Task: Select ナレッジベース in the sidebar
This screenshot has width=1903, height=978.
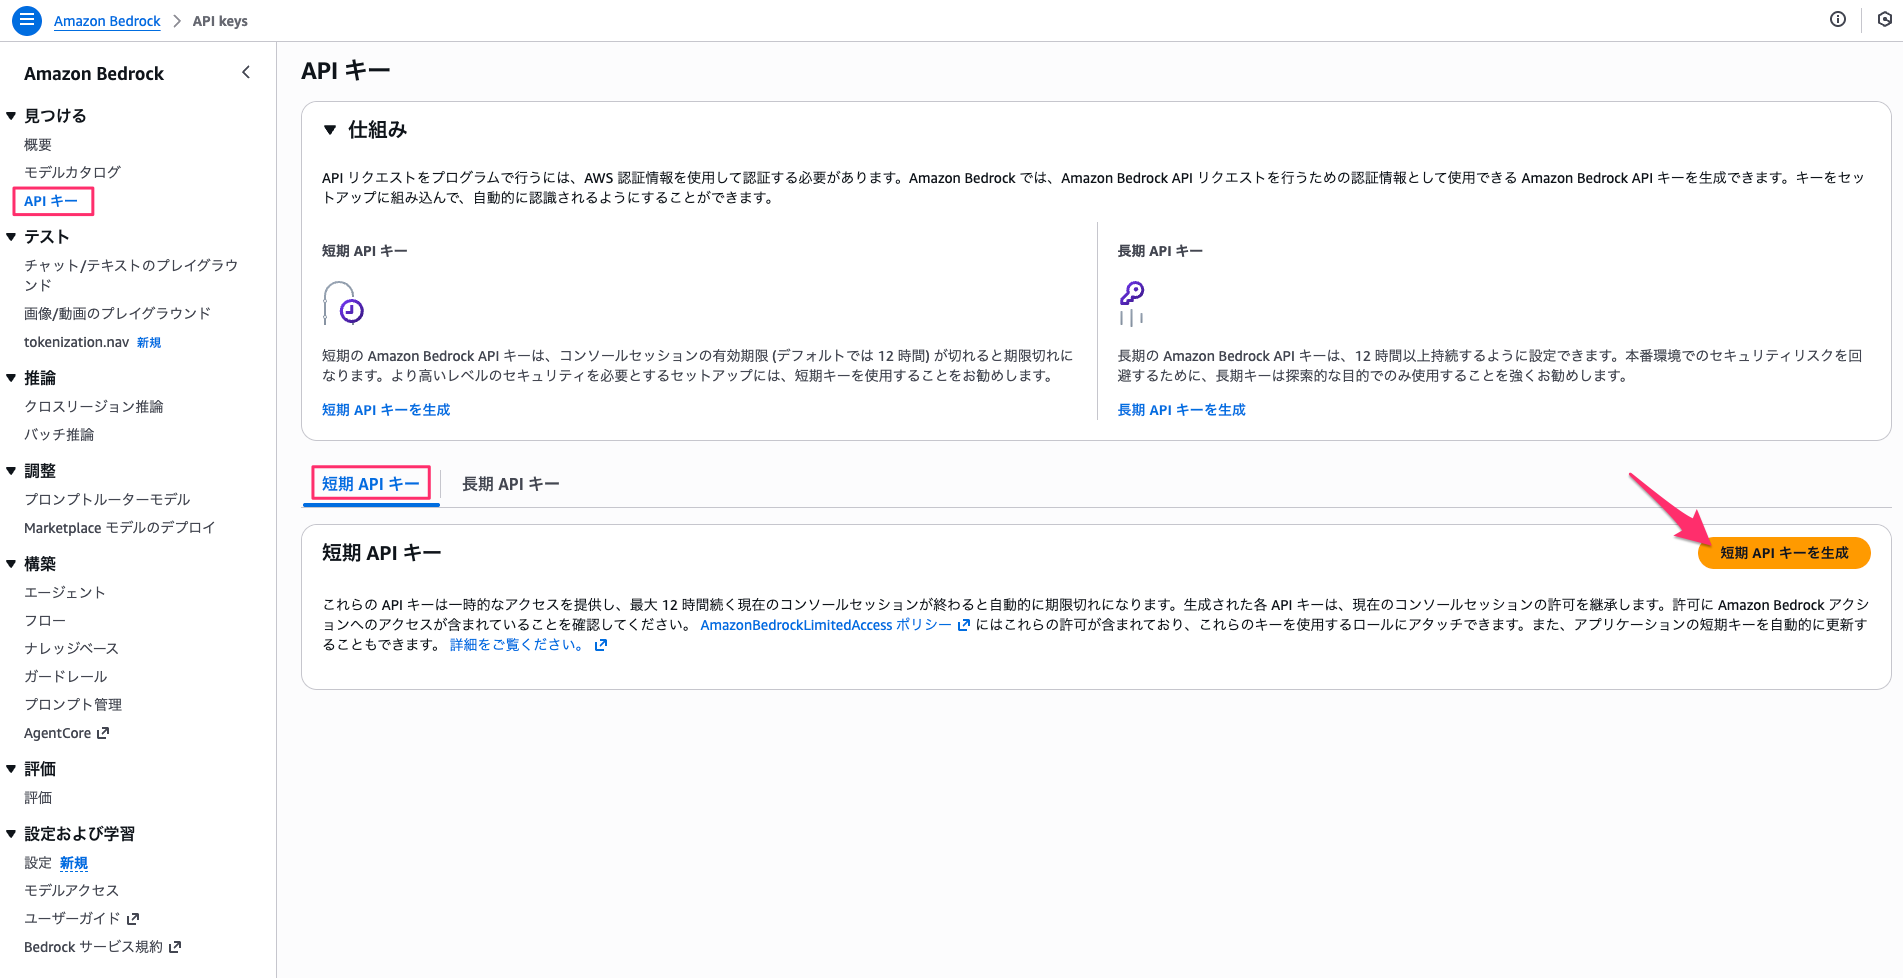Action: click(x=71, y=648)
